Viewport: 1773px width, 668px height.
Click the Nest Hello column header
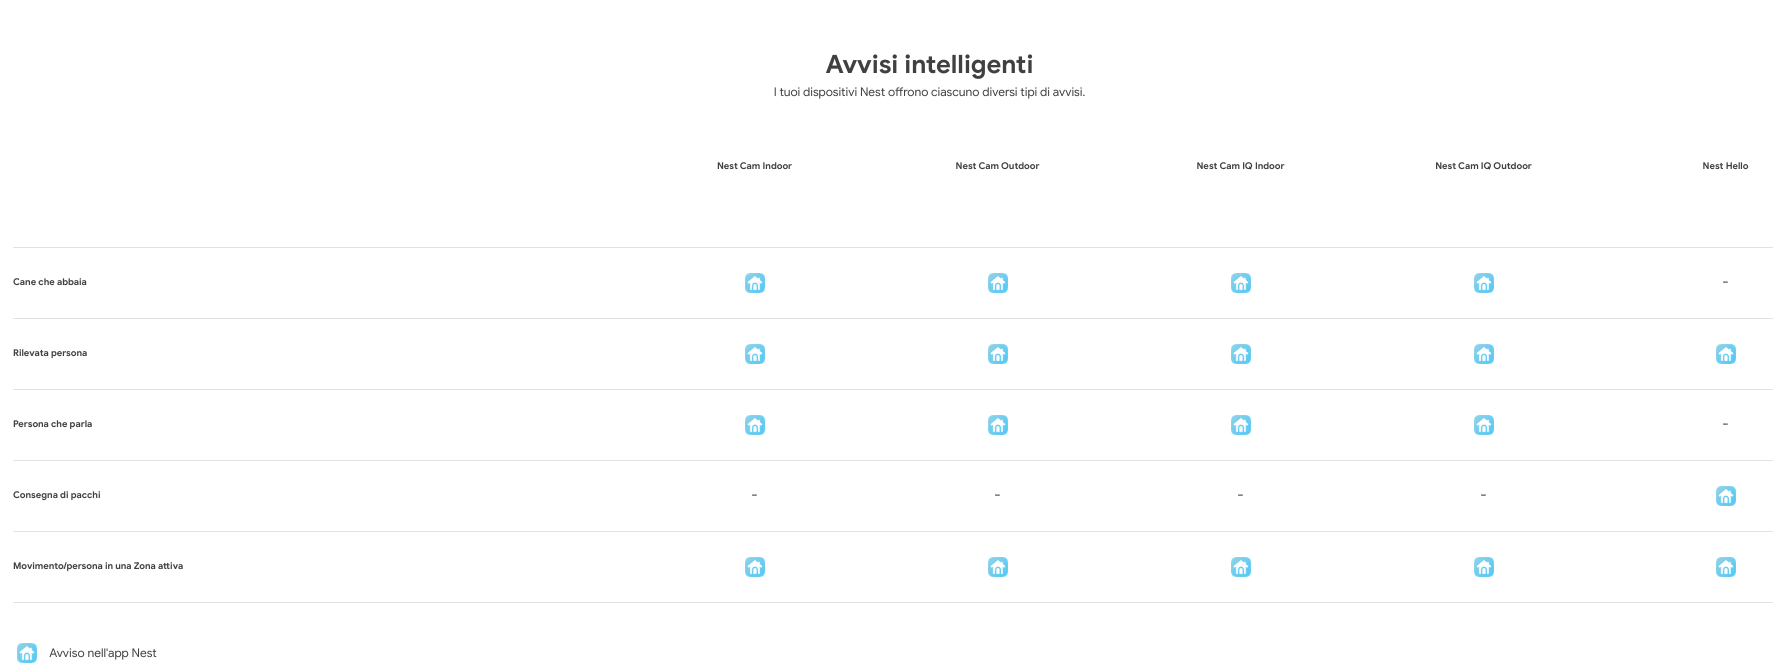pyautogui.click(x=1725, y=166)
